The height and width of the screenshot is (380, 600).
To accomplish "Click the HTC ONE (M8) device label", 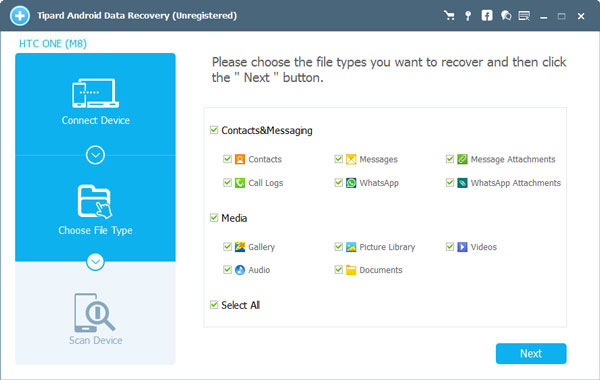I will [53, 44].
